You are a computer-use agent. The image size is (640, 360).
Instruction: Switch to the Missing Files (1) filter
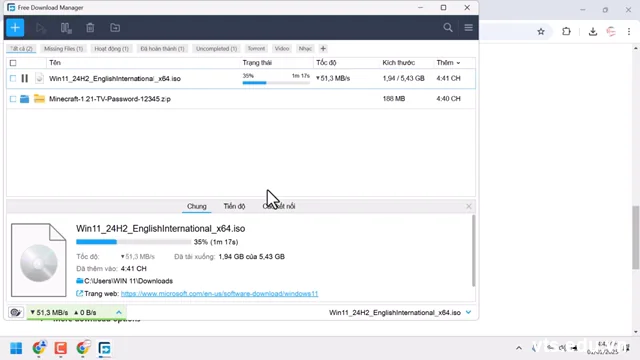(63, 49)
